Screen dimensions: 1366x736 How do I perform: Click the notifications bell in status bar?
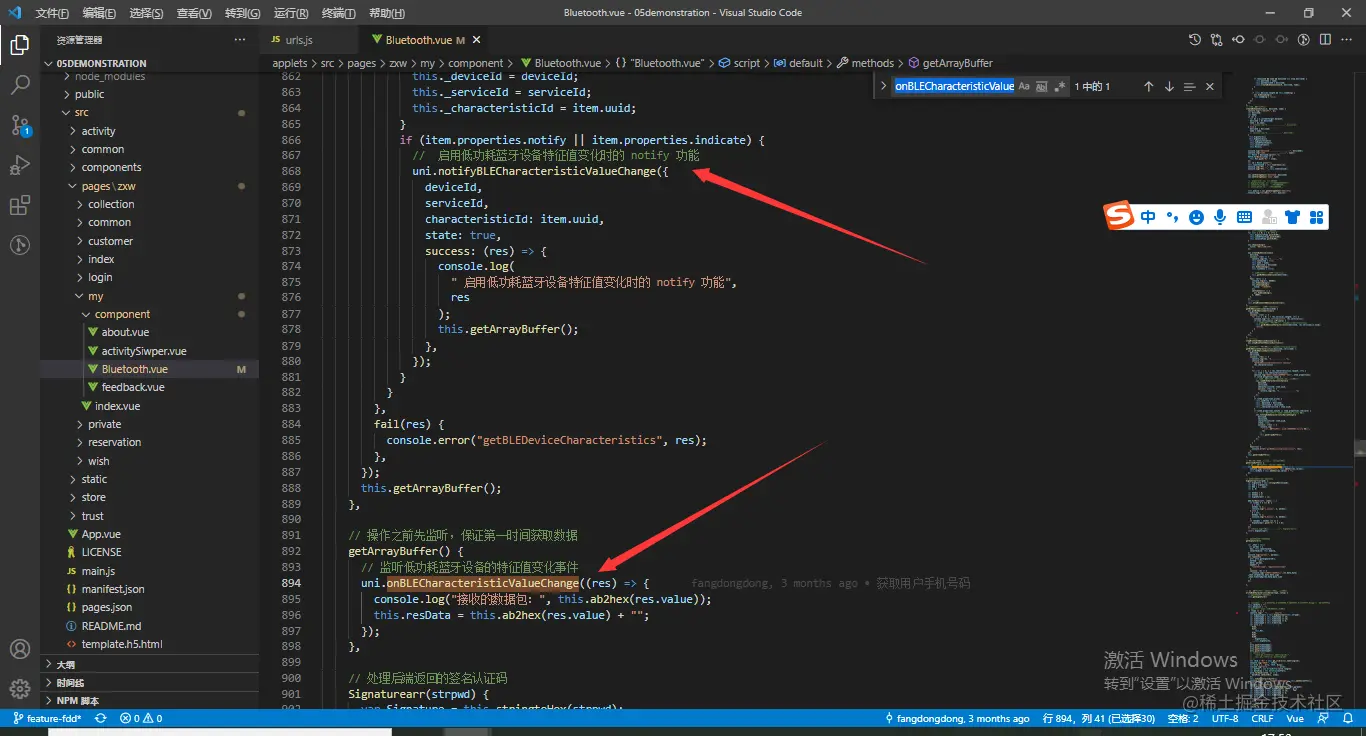tap(1347, 718)
